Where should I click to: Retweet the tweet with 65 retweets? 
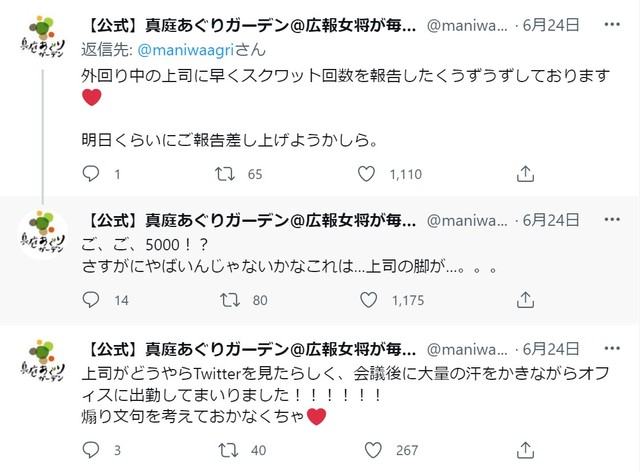pos(226,174)
